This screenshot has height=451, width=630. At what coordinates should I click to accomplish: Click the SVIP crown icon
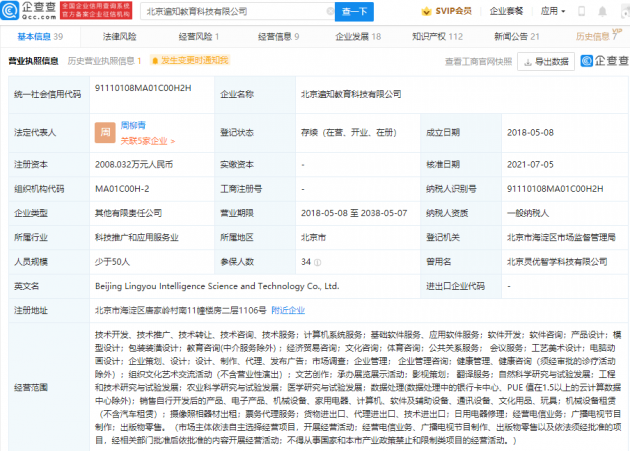pos(426,11)
